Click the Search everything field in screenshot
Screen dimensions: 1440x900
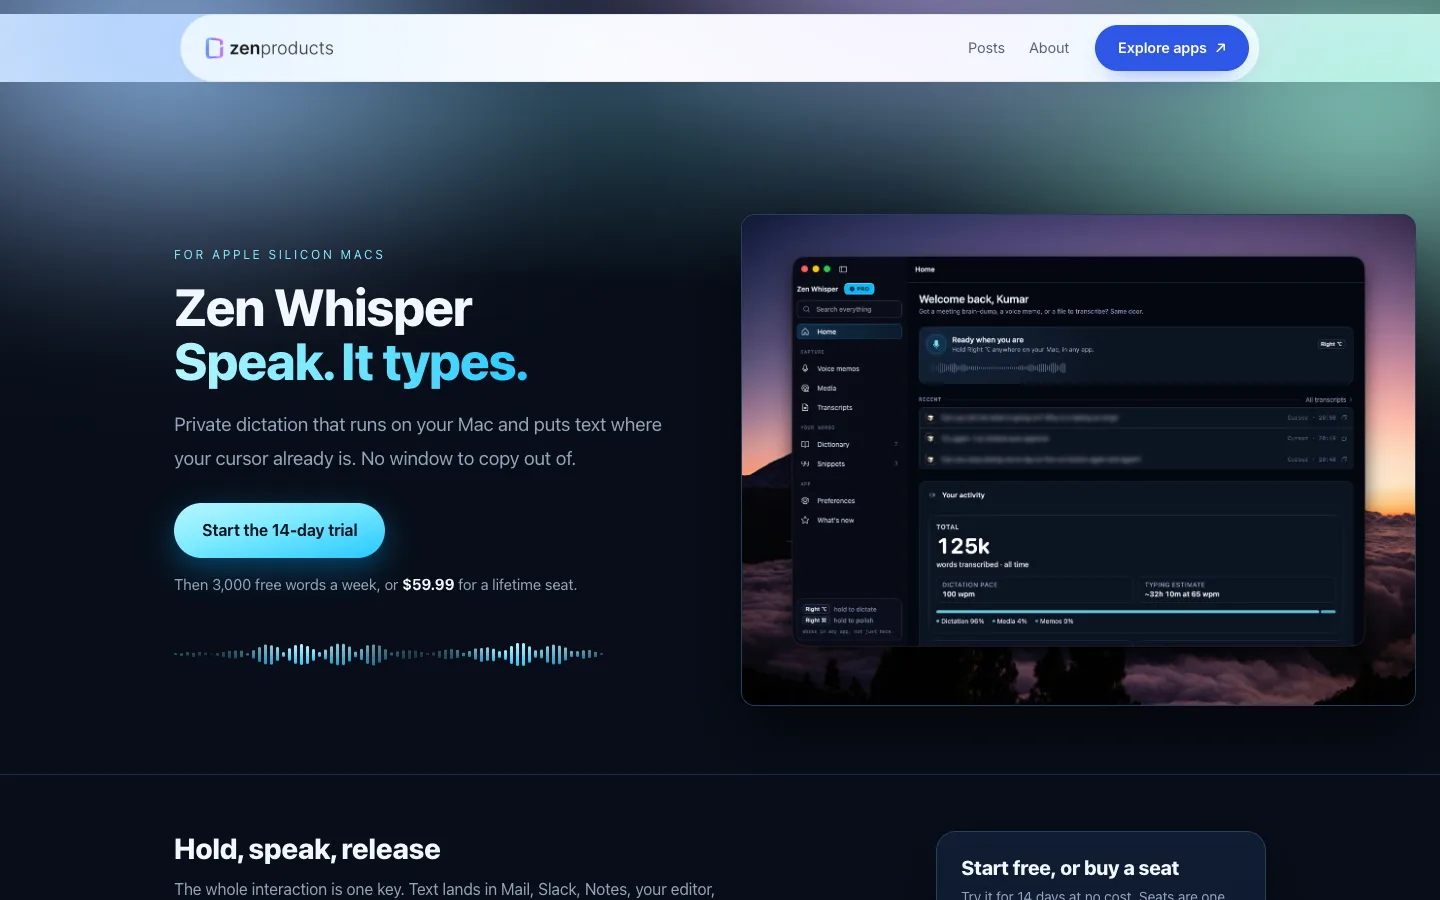[x=850, y=309]
